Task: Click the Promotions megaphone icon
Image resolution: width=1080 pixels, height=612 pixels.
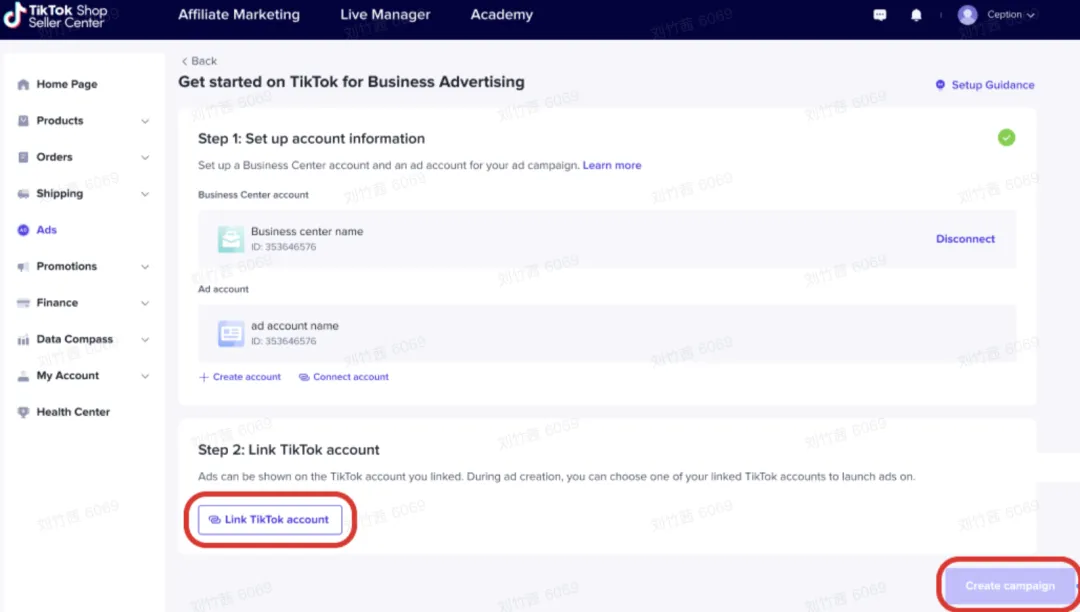Action: click(23, 266)
